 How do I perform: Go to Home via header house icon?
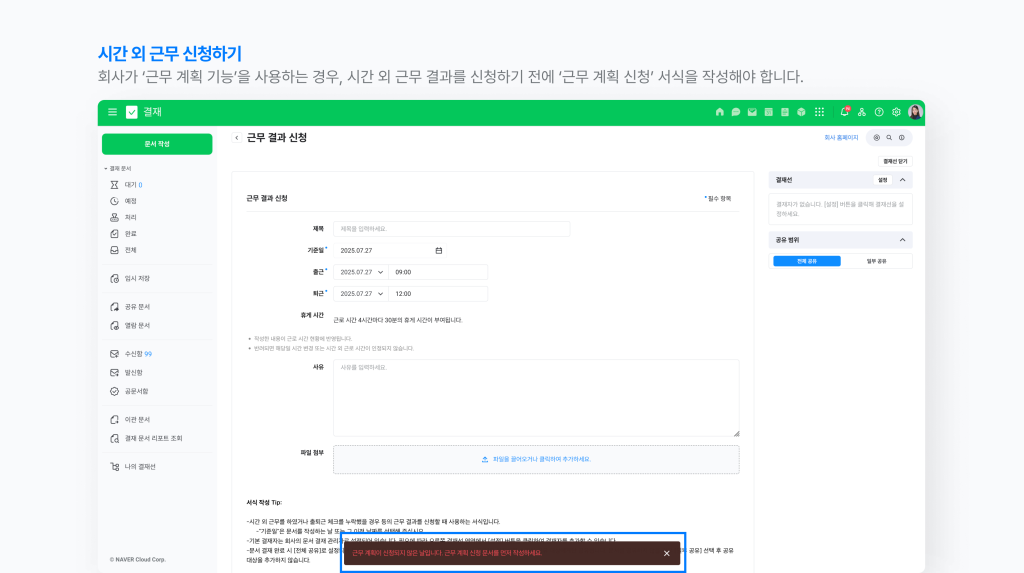tap(720, 112)
